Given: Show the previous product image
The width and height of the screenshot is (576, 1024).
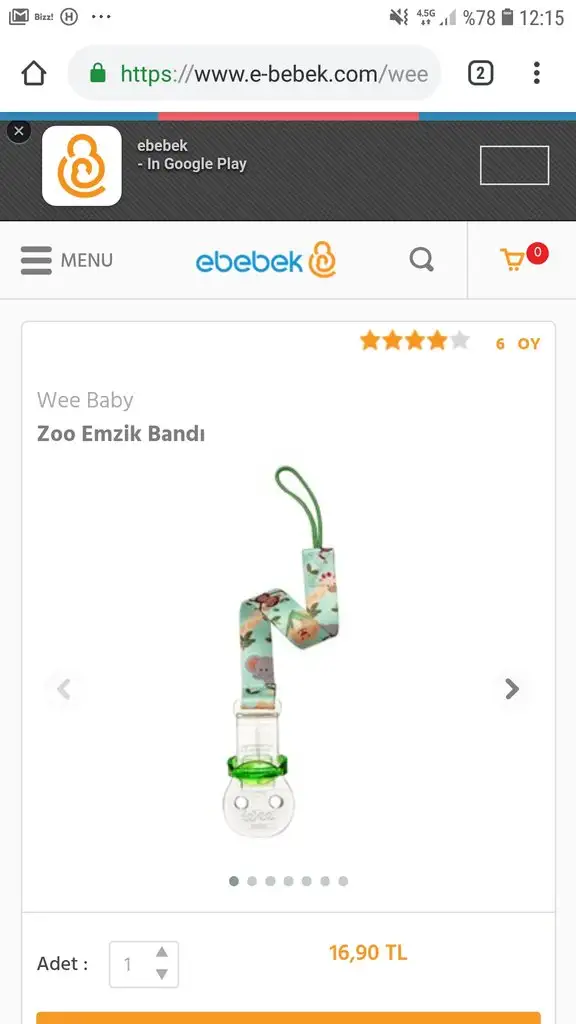Looking at the screenshot, I should pyautogui.click(x=64, y=689).
